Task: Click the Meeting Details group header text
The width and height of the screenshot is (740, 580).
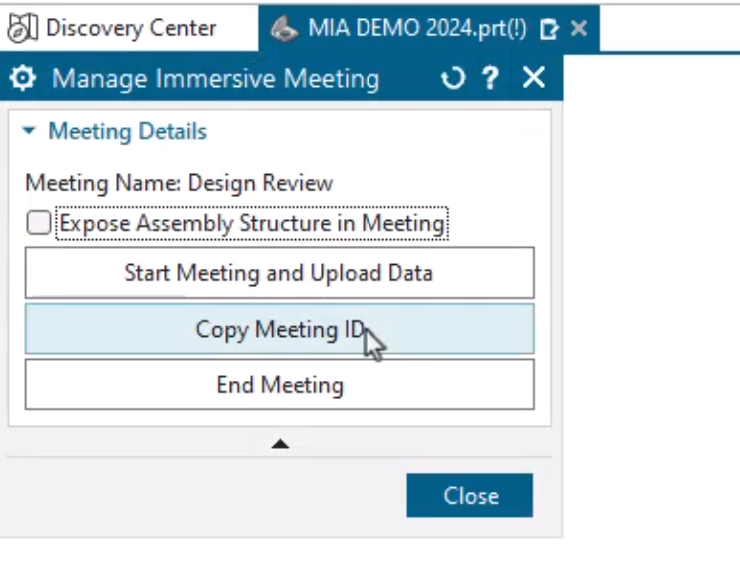Action: pyautogui.click(x=127, y=131)
